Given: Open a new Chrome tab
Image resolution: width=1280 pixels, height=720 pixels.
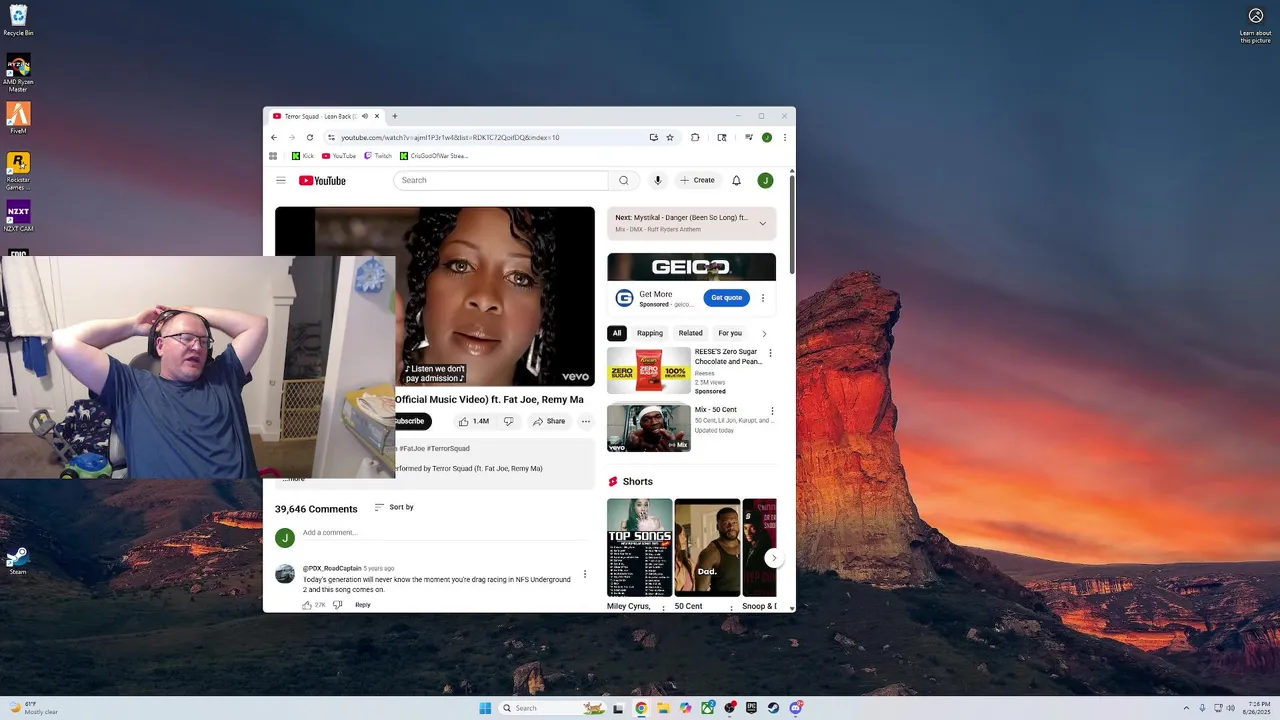Looking at the screenshot, I should coord(394,116).
